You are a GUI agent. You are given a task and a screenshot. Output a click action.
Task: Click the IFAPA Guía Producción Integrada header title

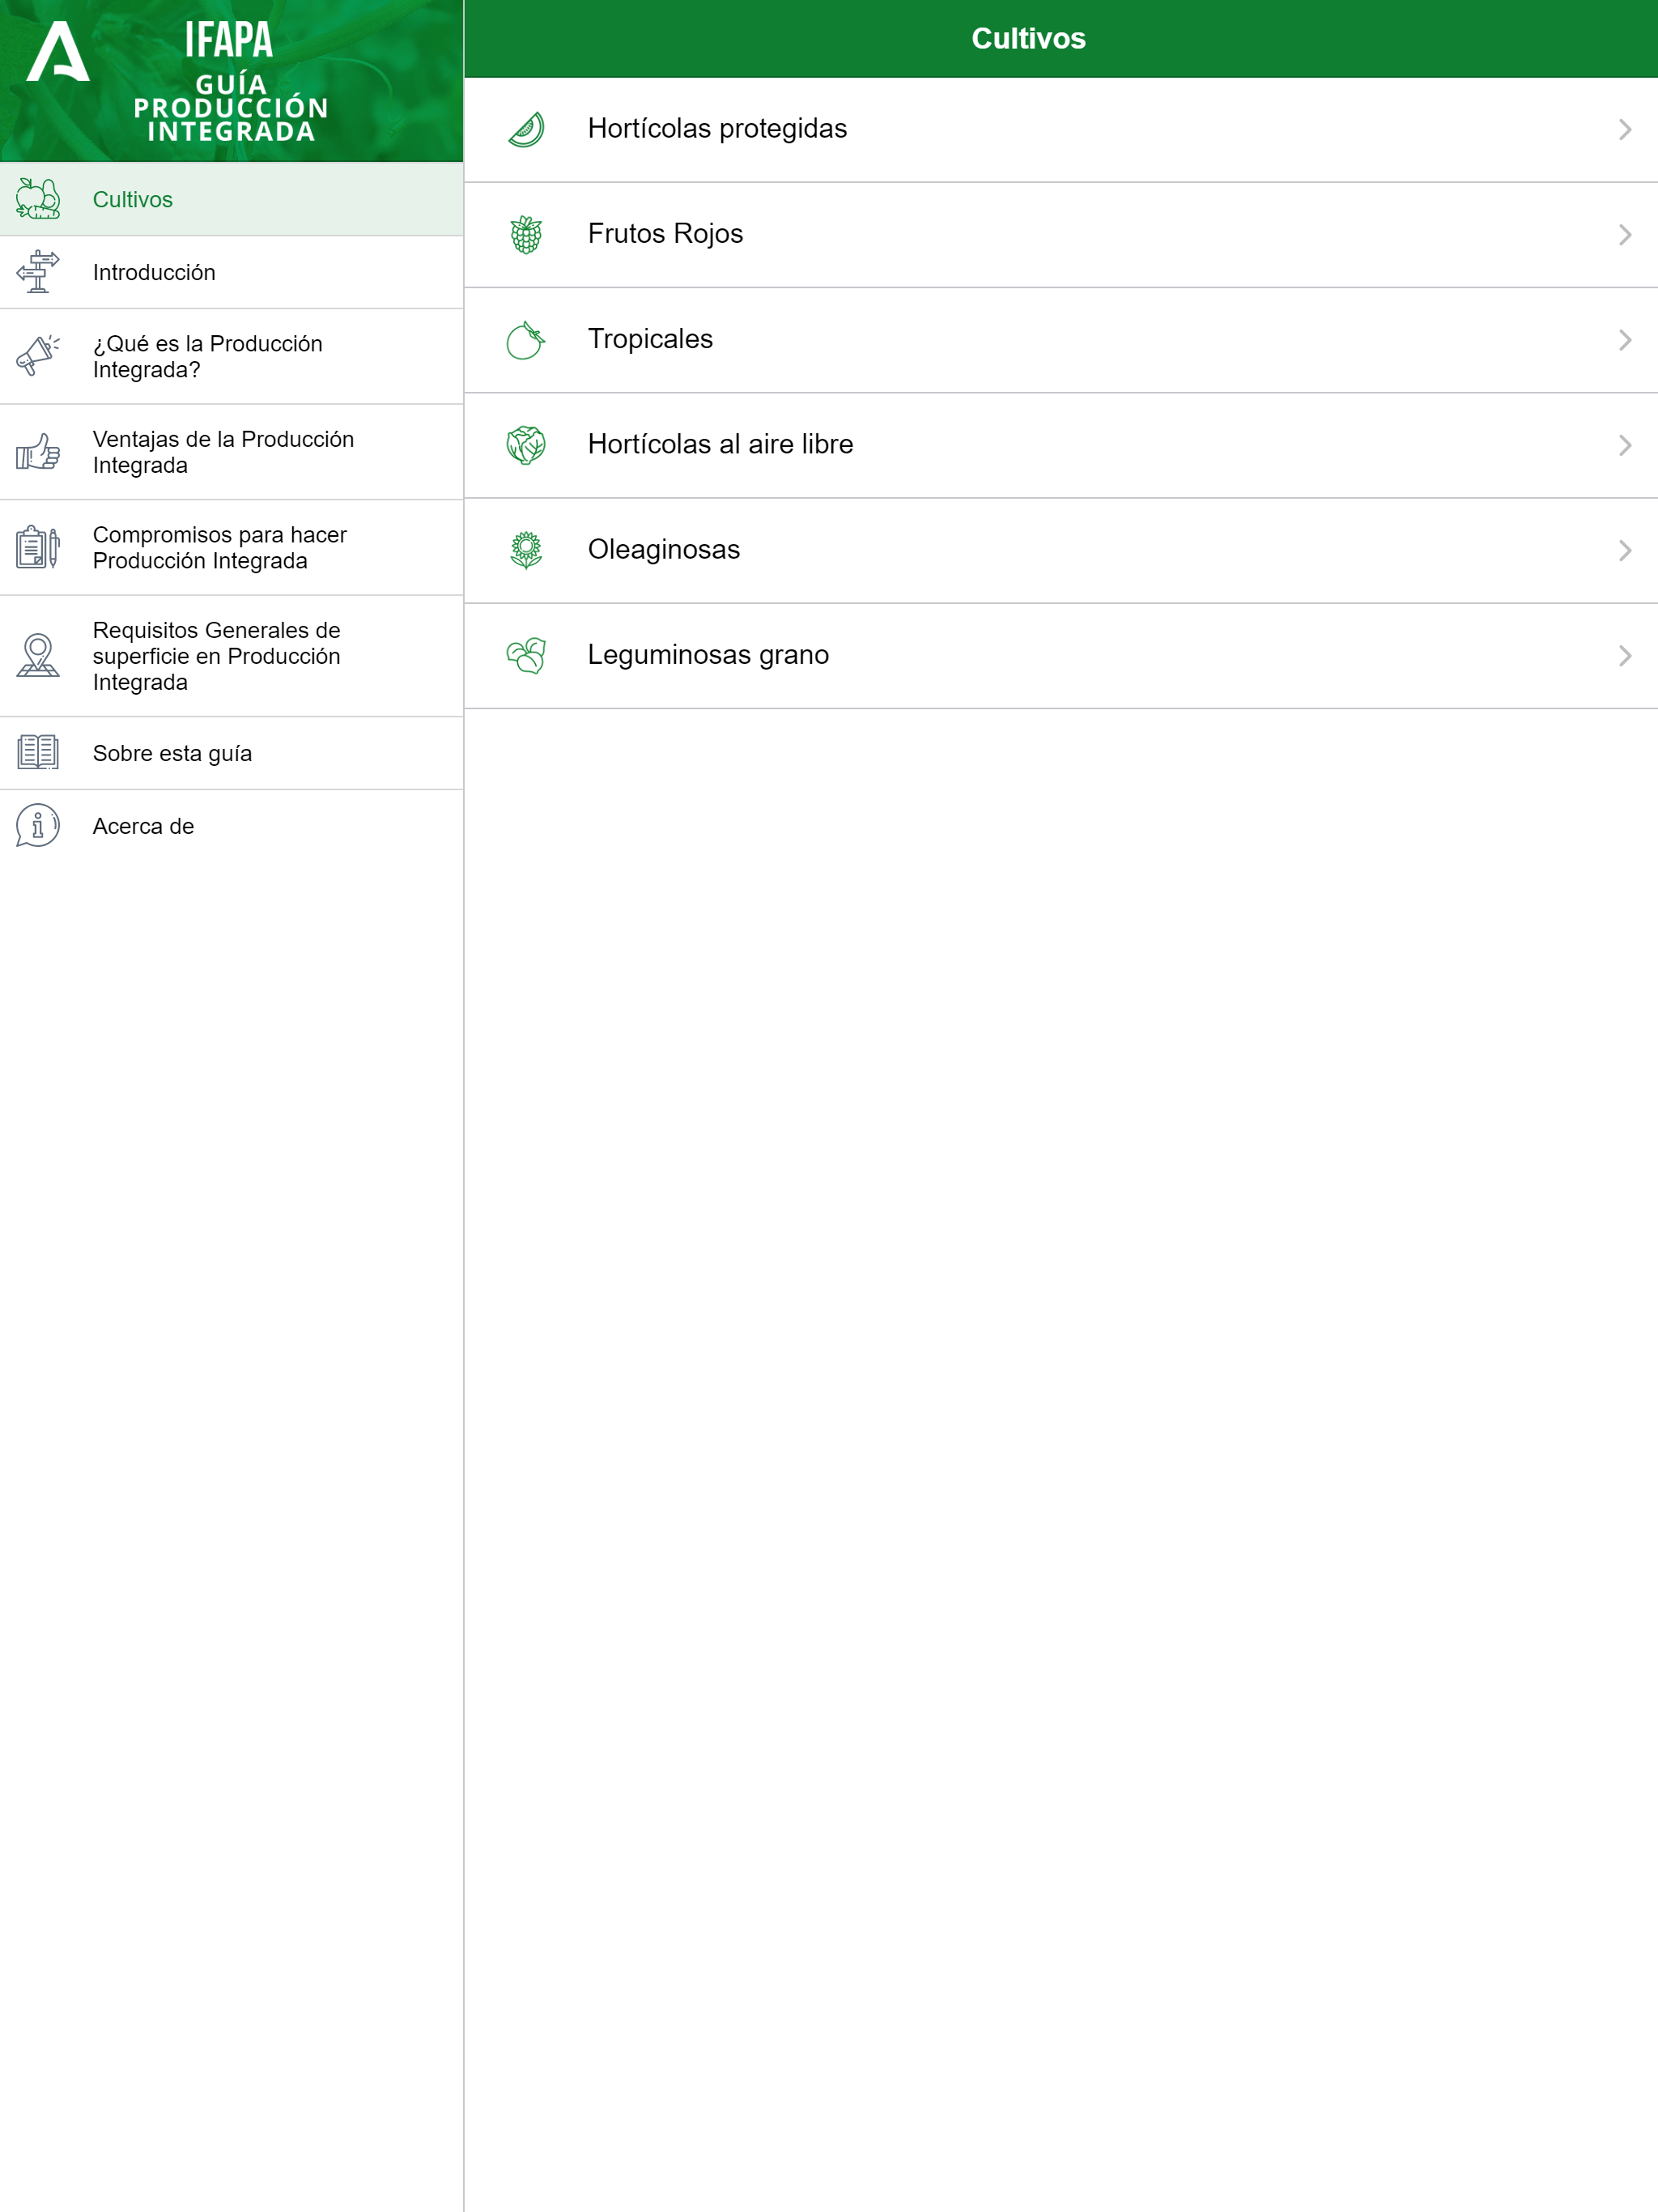pos(231,82)
